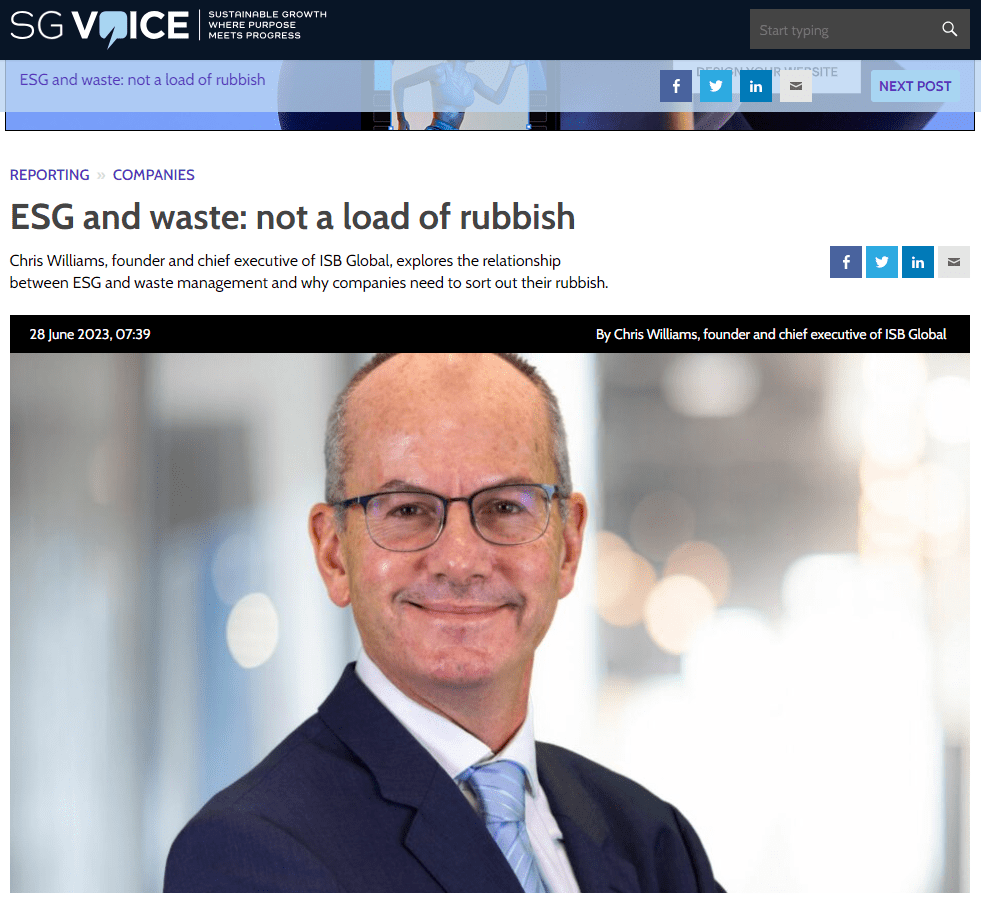The image size is (981, 899).
Task: Click the publication date 28 June 2023
Action: (89, 335)
